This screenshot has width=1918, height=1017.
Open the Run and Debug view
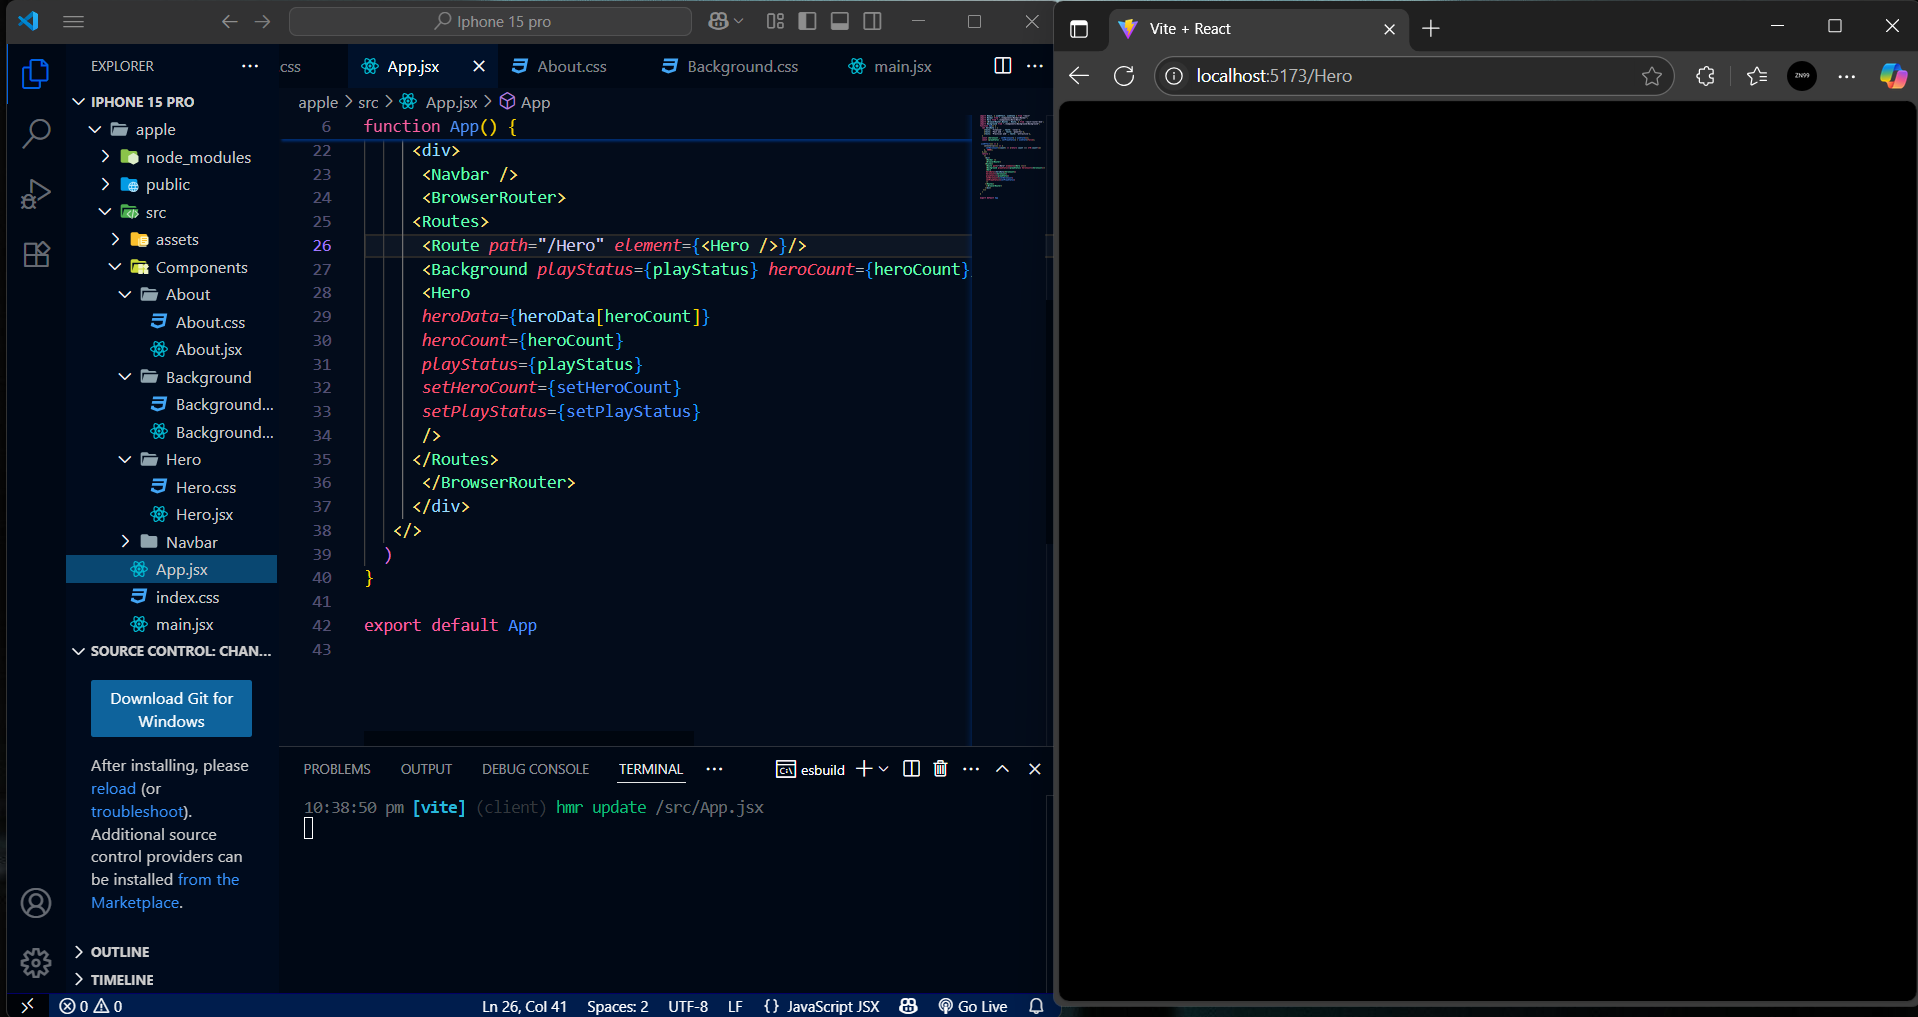(36, 194)
